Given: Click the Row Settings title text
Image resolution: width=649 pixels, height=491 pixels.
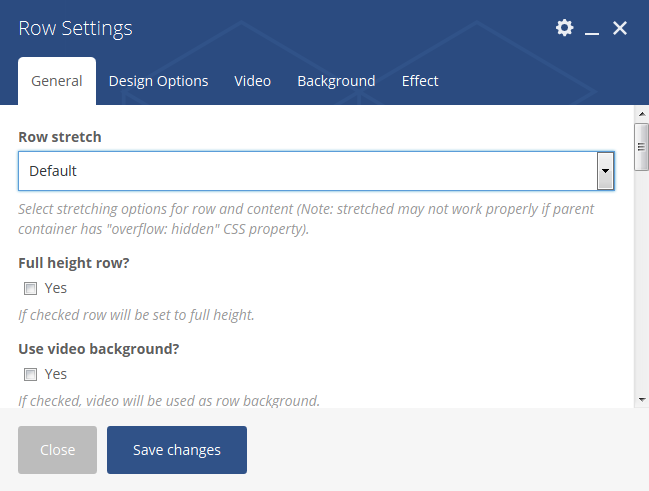Looking at the screenshot, I should (75, 28).
